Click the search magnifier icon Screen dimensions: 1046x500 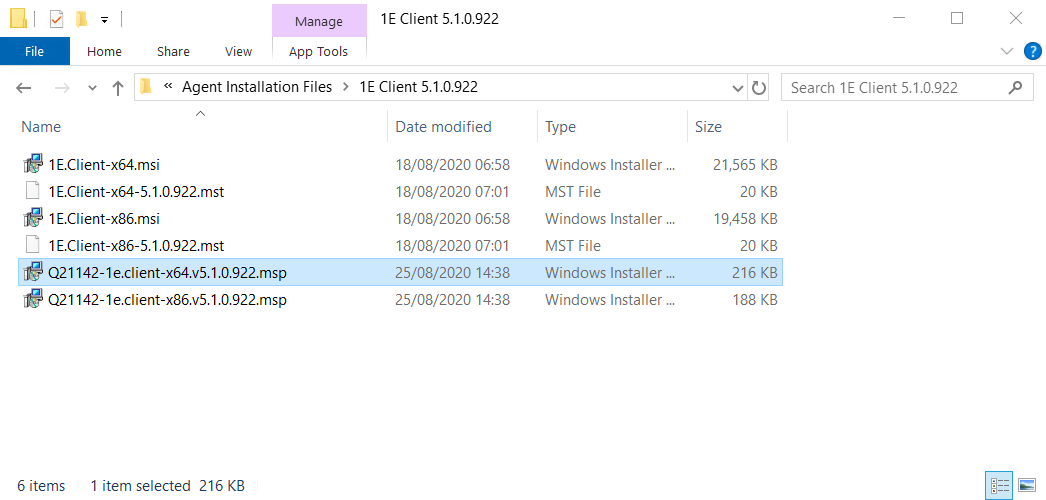1015,87
